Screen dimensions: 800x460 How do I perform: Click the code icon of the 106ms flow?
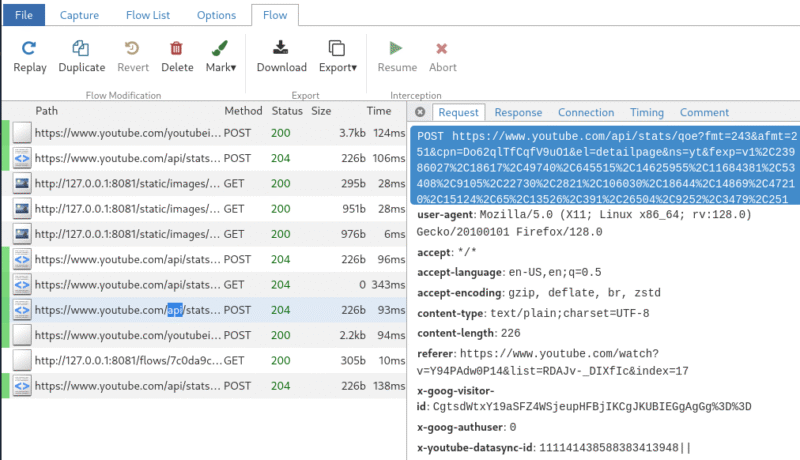(x=22, y=158)
